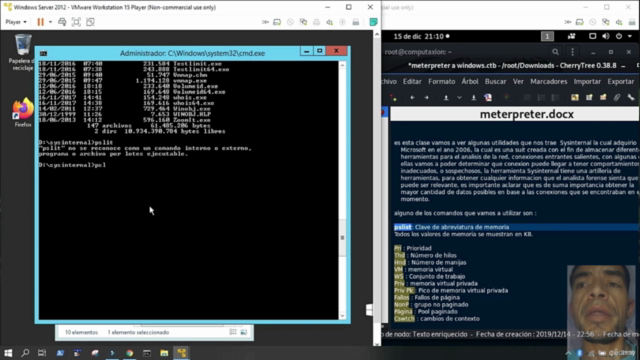Open Task View on the taskbar

coord(42,353)
